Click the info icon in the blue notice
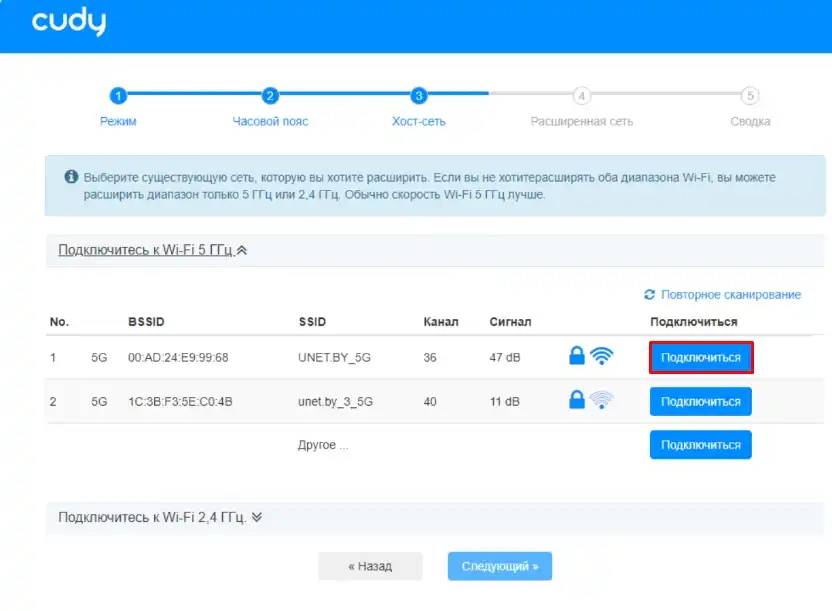The width and height of the screenshot is (832, 611). click(71, 177)
